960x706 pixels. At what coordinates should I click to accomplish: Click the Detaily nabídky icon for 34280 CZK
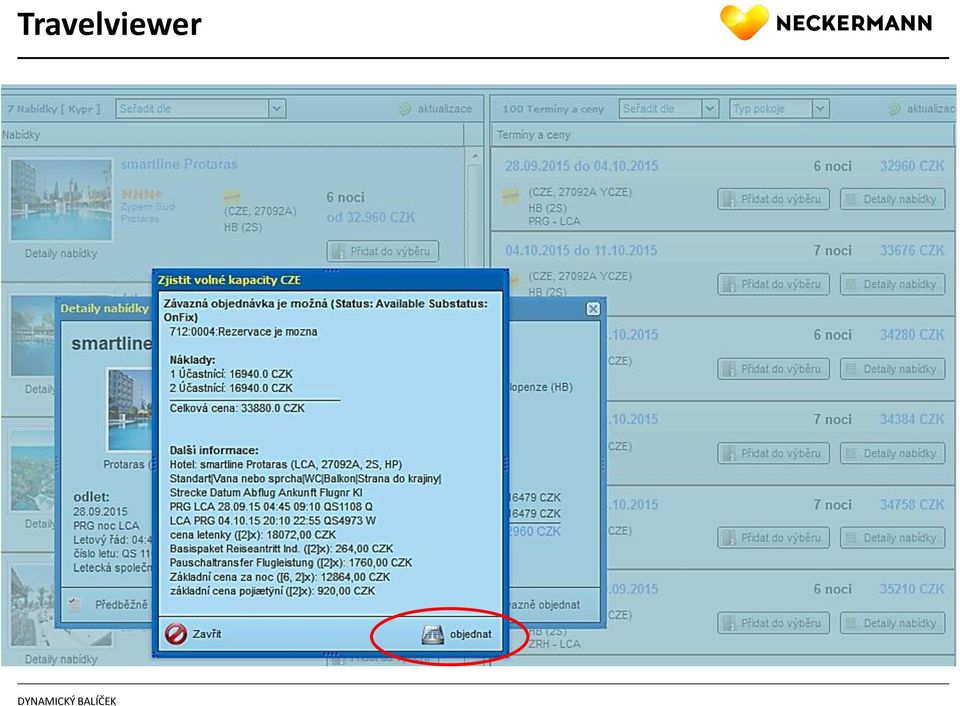850,369
